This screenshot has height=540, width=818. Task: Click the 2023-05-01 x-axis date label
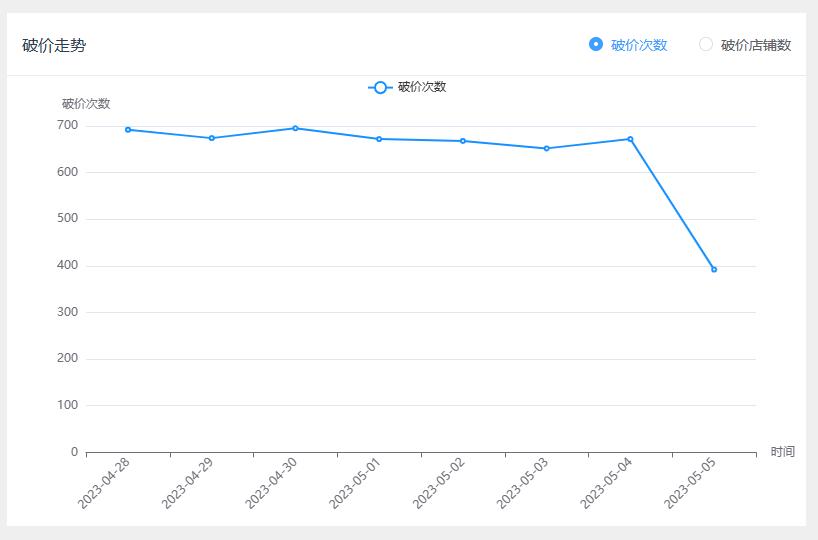(x=355, y=484)
